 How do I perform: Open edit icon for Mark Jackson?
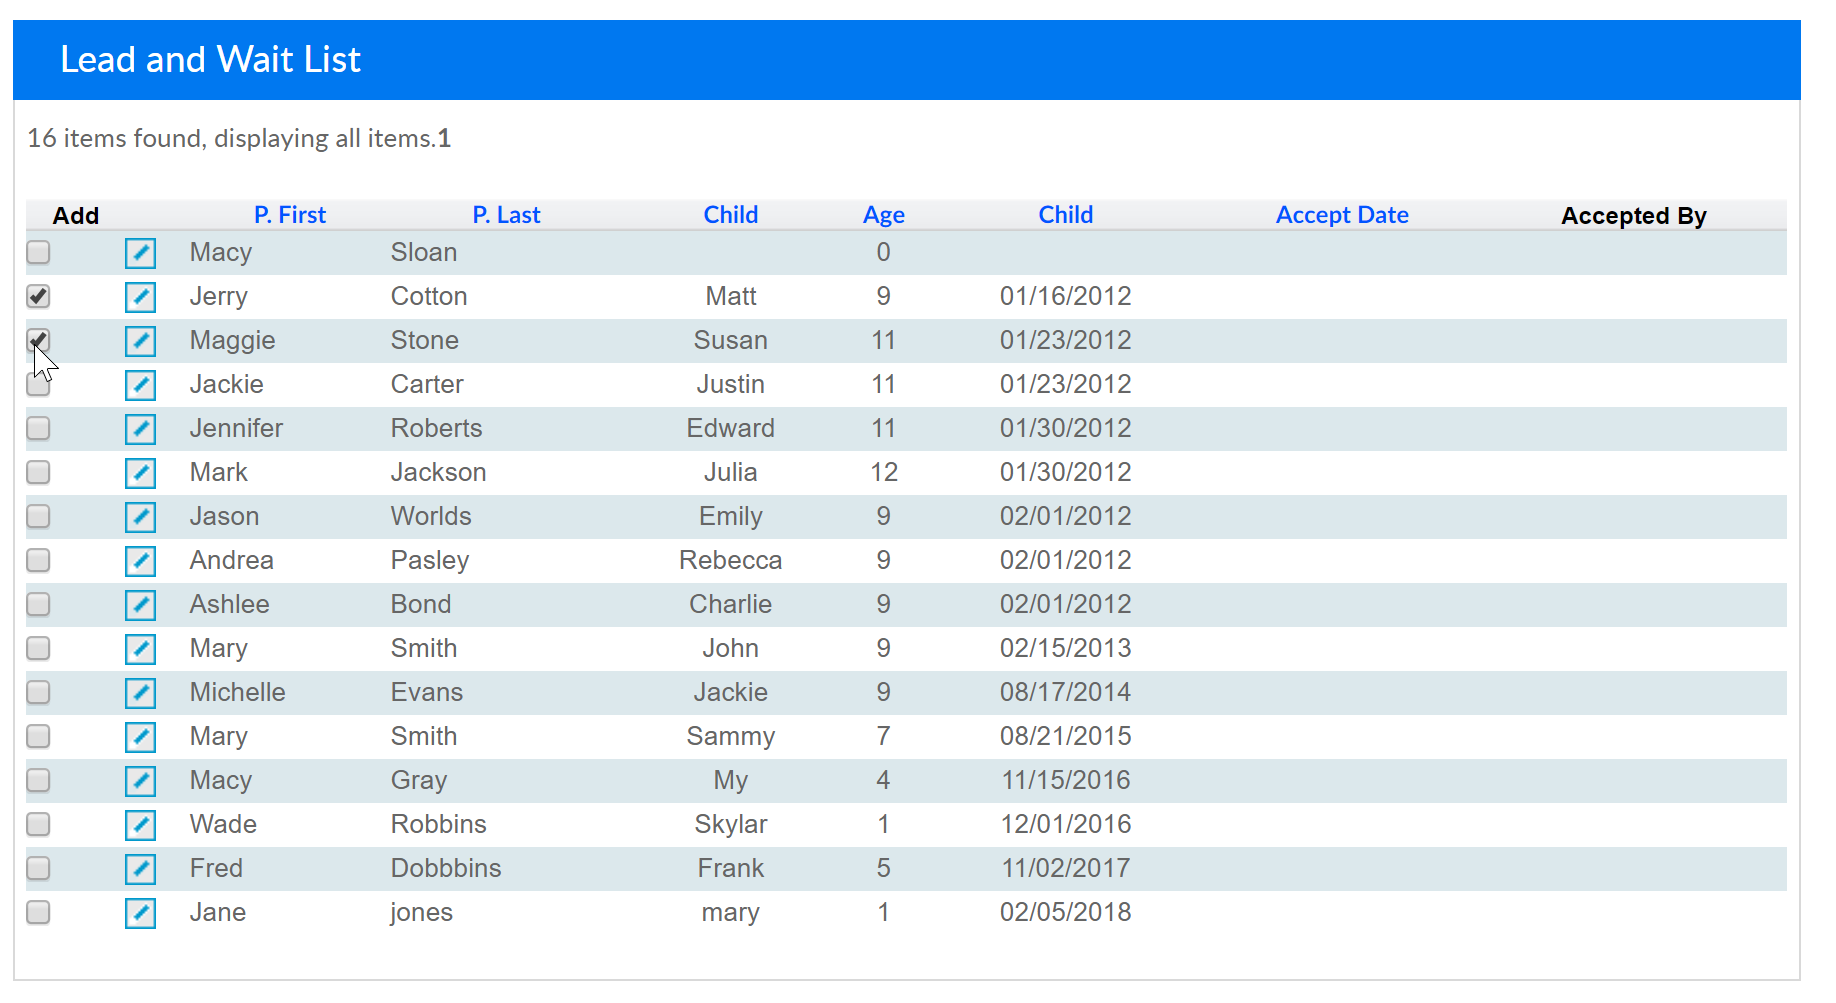[140, 473]
